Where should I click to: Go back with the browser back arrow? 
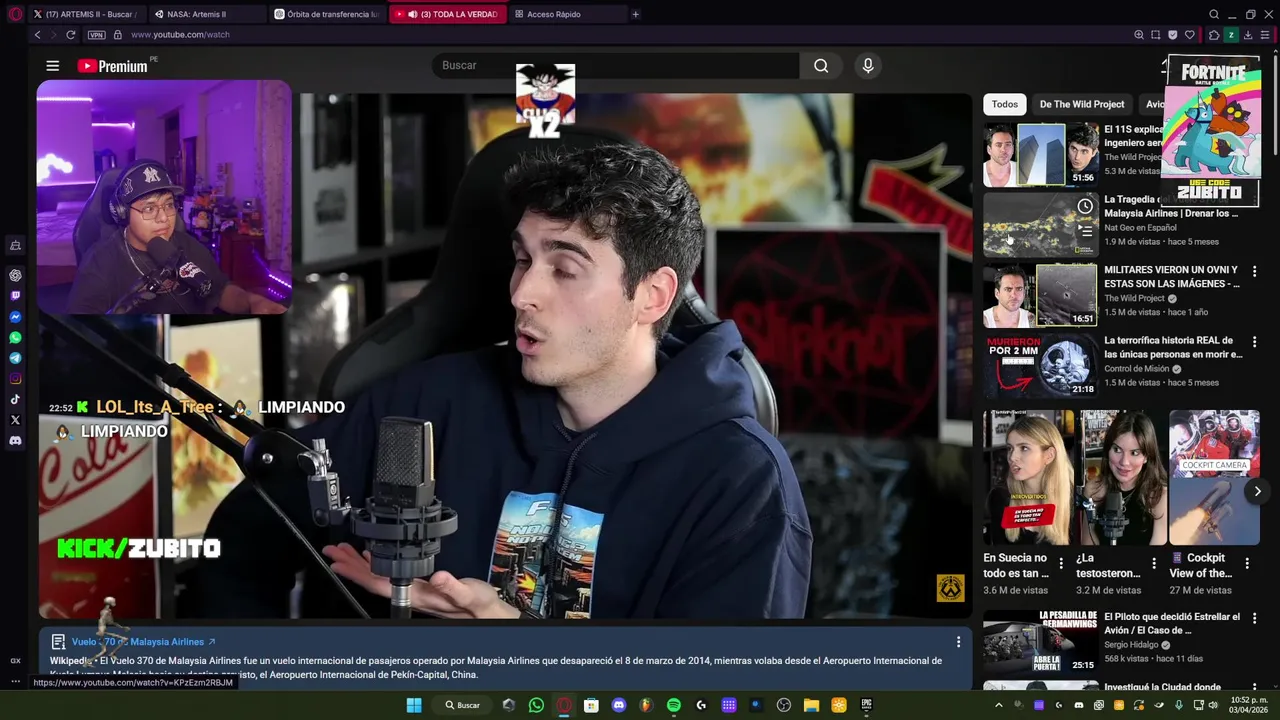pos(37,35)
